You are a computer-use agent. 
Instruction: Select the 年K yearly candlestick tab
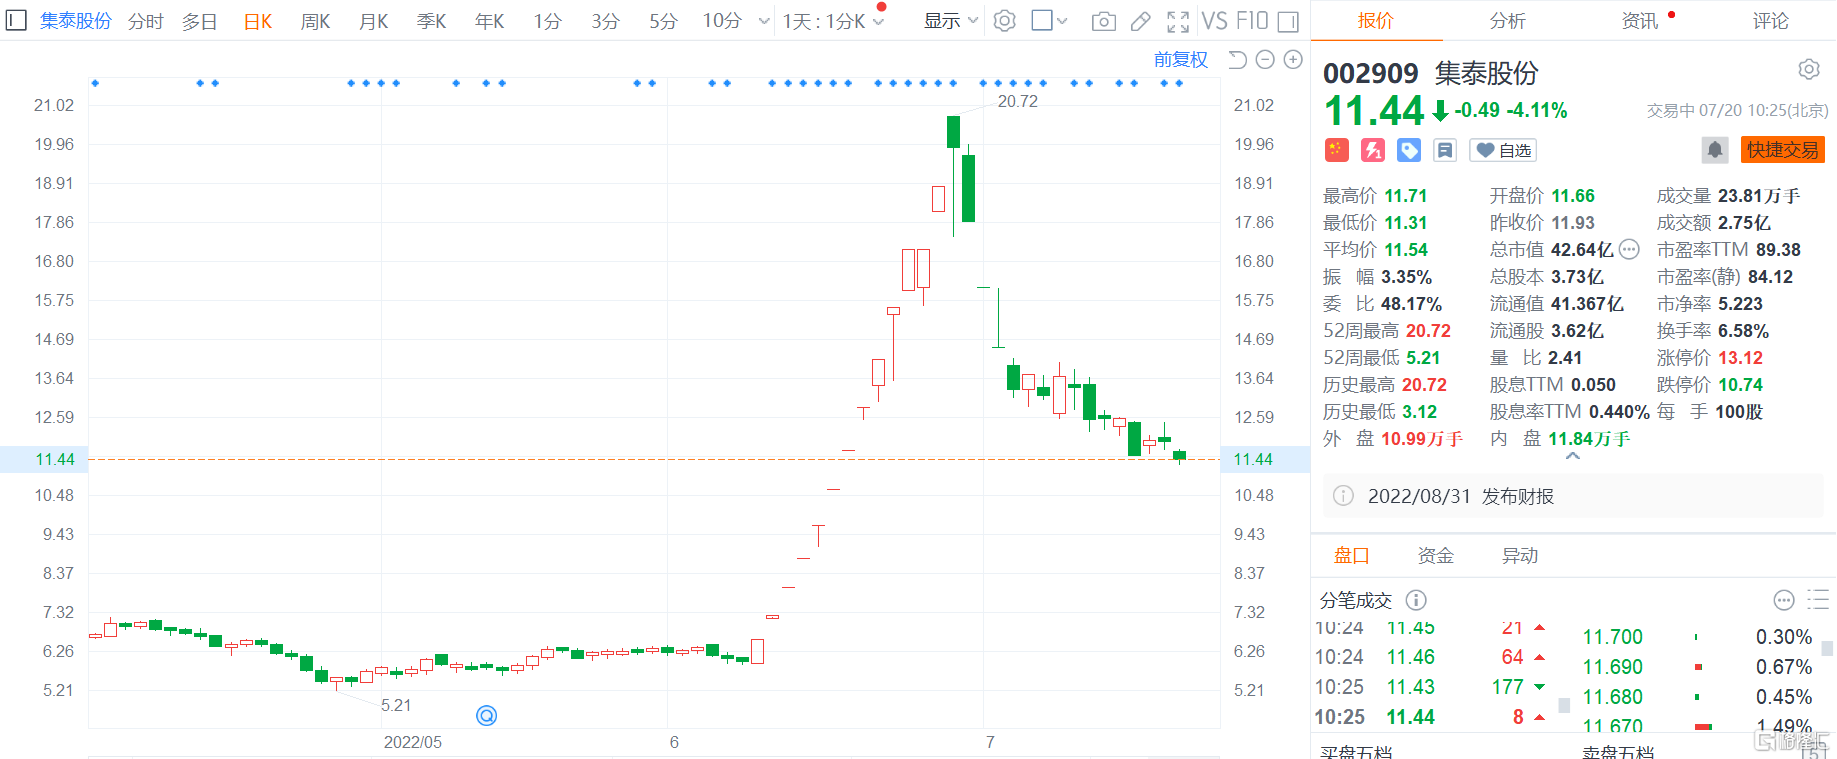point(490,21)
